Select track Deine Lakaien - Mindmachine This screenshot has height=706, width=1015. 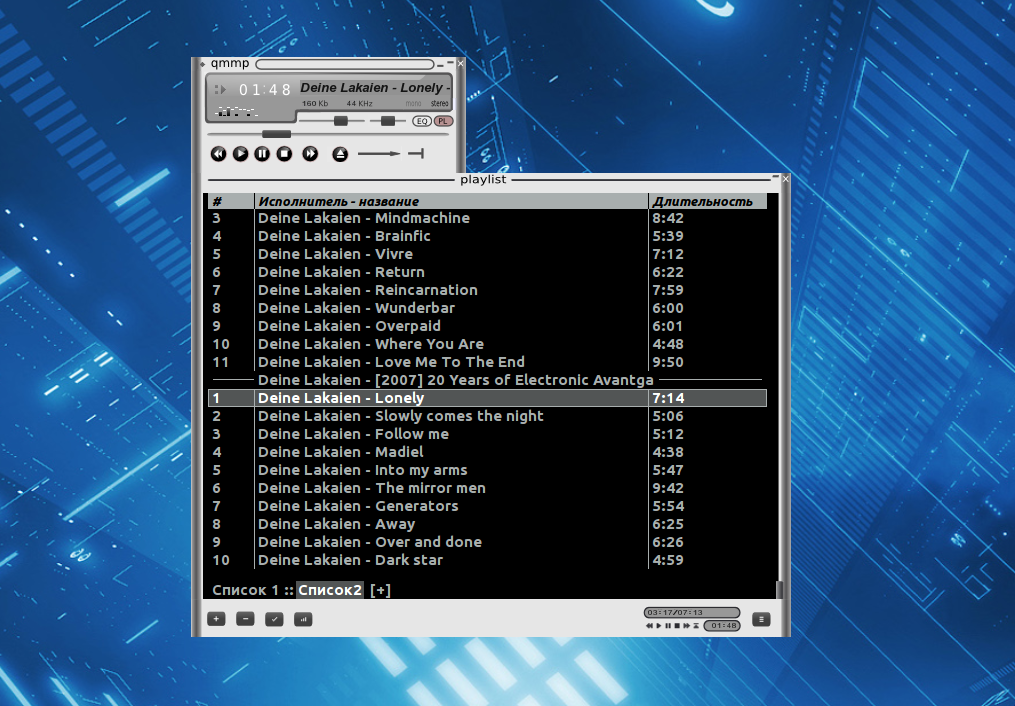487,218
